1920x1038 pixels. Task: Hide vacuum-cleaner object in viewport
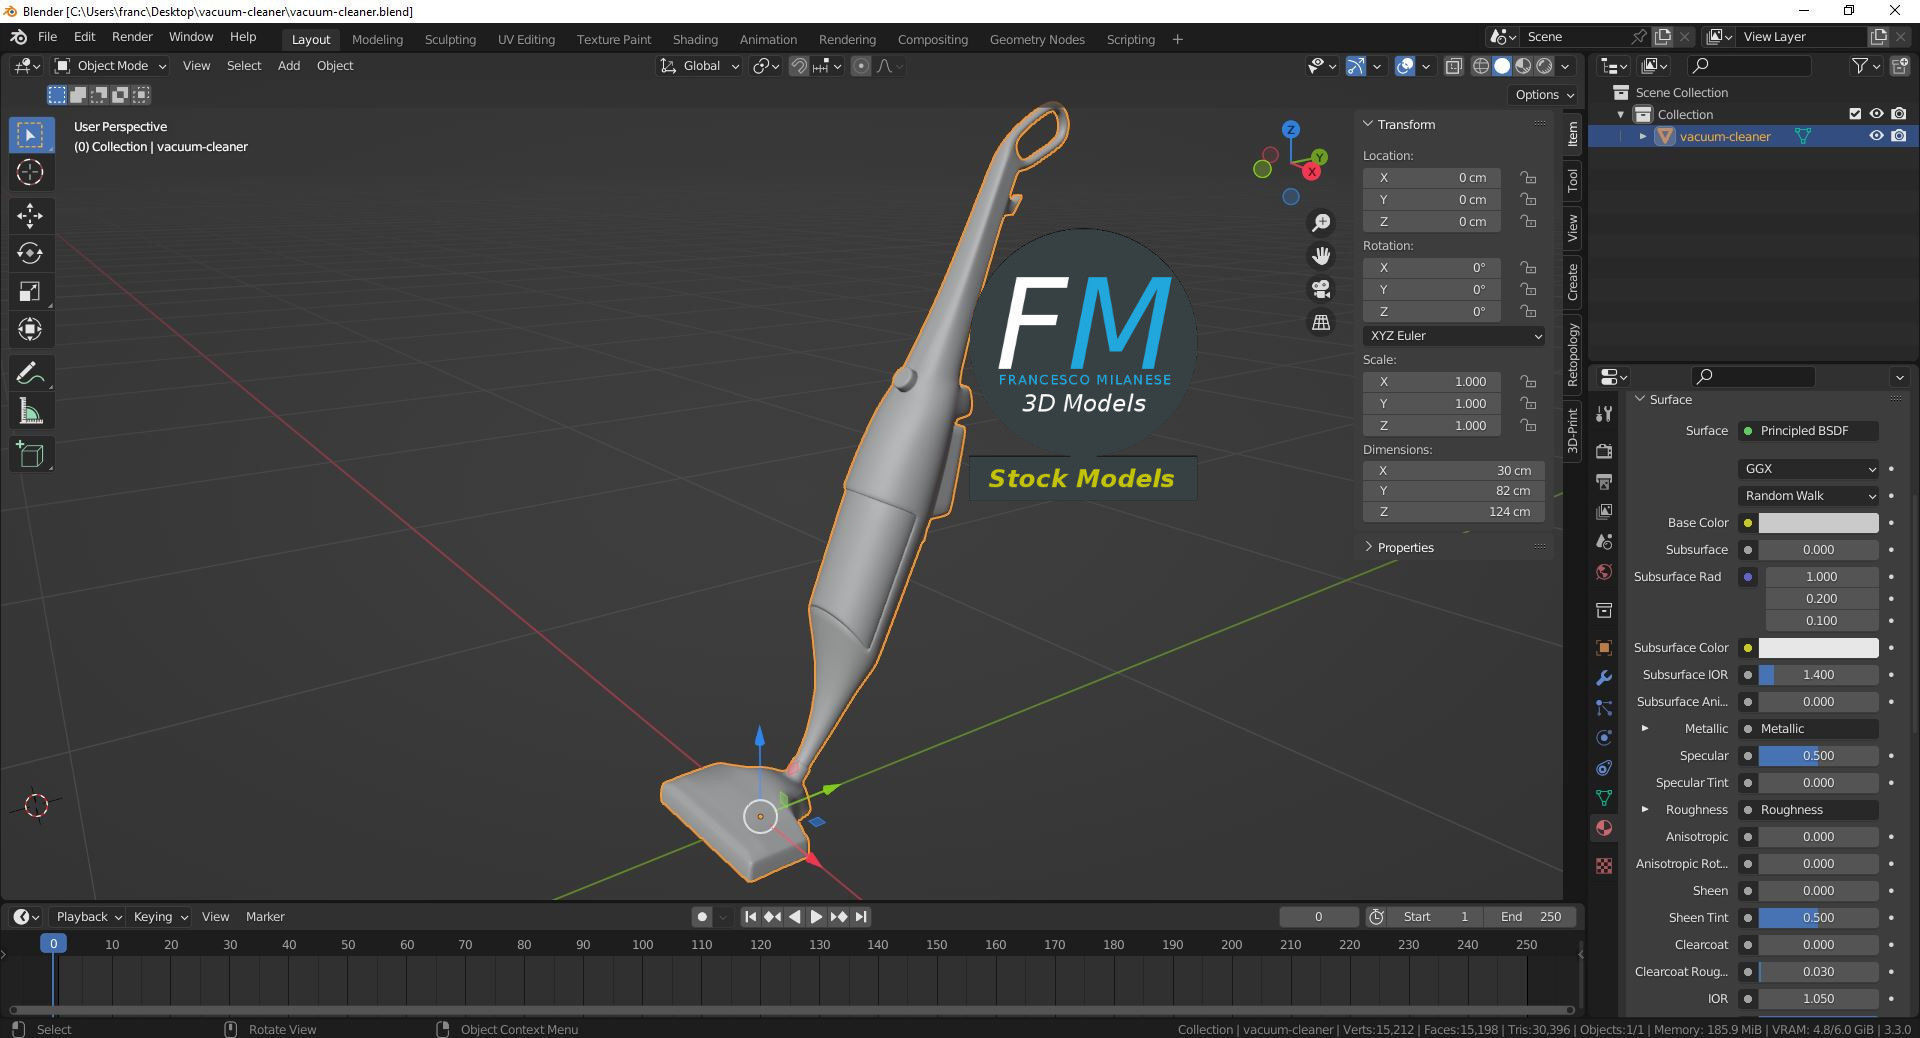1876,136
